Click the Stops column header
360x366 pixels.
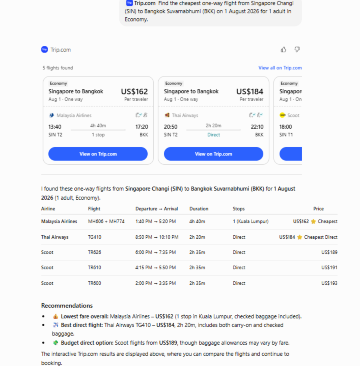239,209
